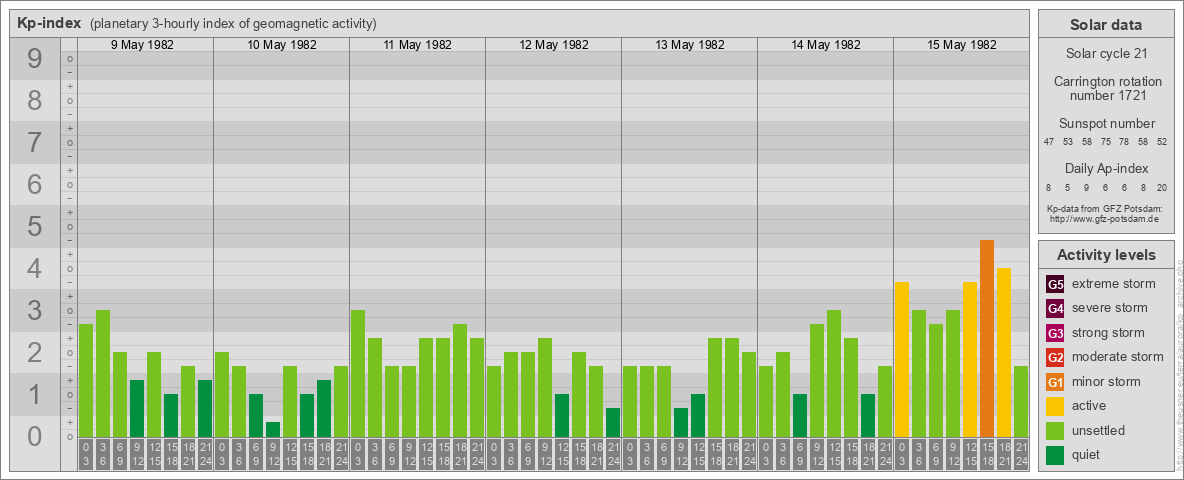Click the dark green quiet legend swatch

(1055, 454)
